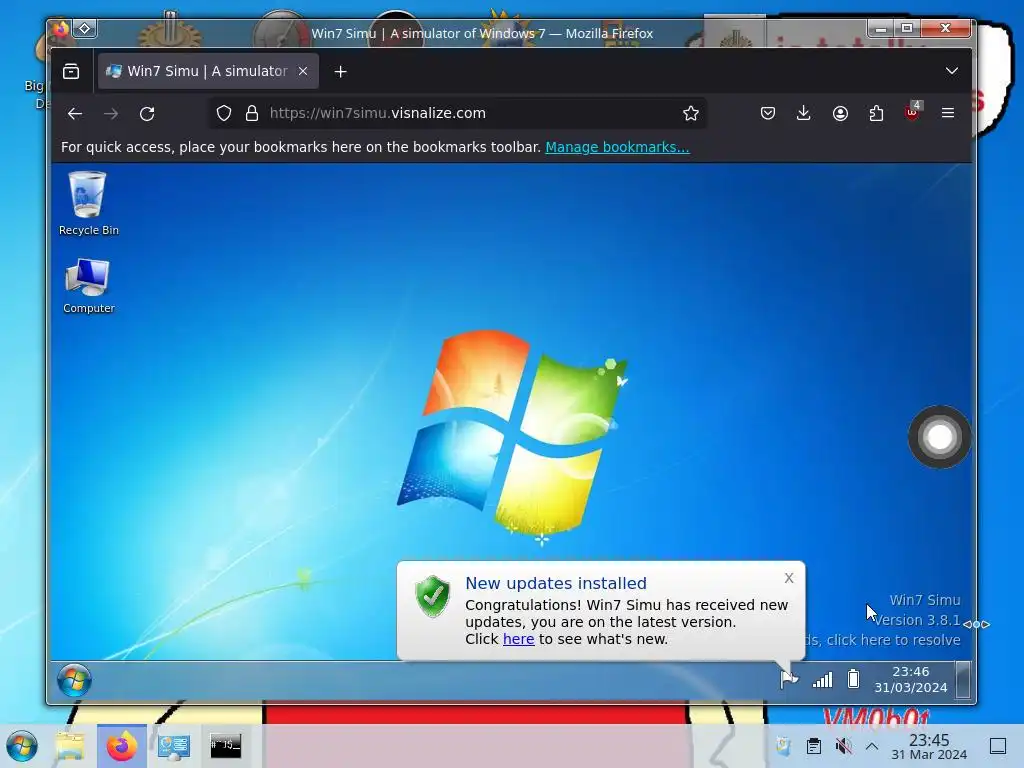Open tracking protection shield in address bar
This screenshot has height=768, width=1024.
point(224,114)
